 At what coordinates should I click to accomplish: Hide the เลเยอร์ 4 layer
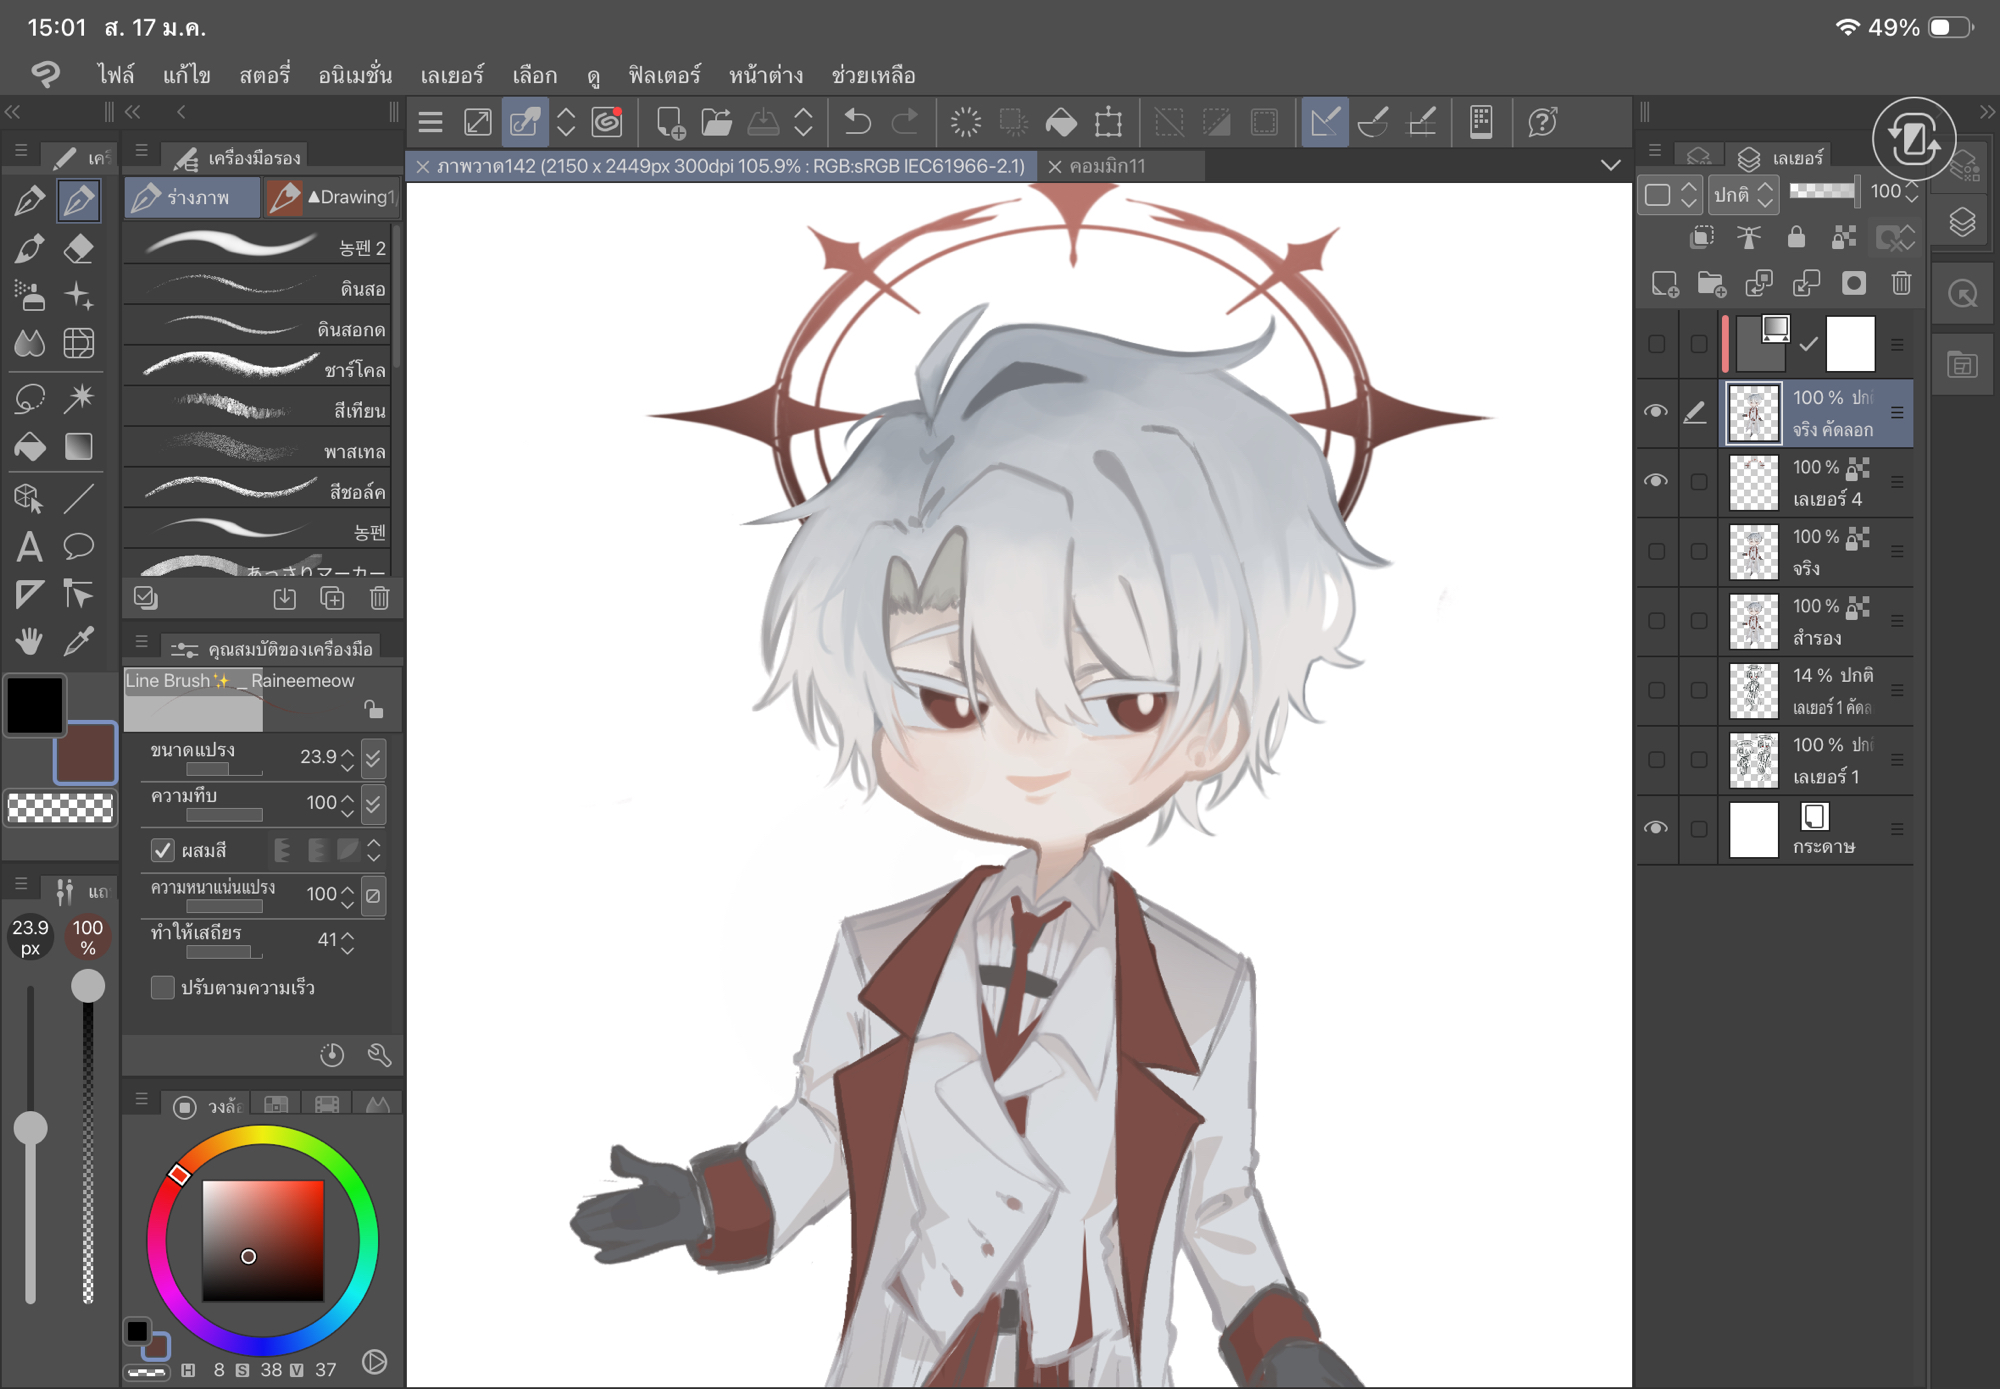[x=1656, y=481]
